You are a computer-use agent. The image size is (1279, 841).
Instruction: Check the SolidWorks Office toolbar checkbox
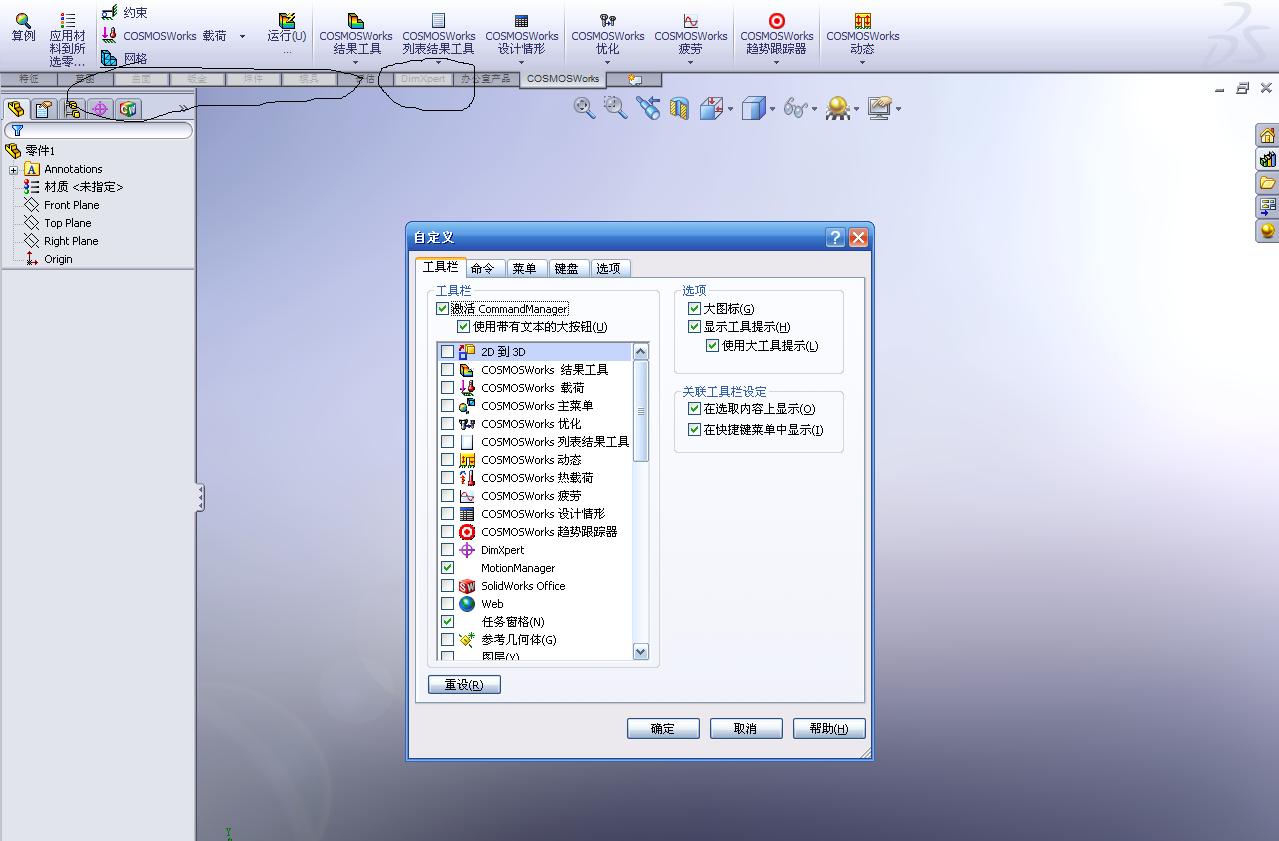(x=448, y=586)
